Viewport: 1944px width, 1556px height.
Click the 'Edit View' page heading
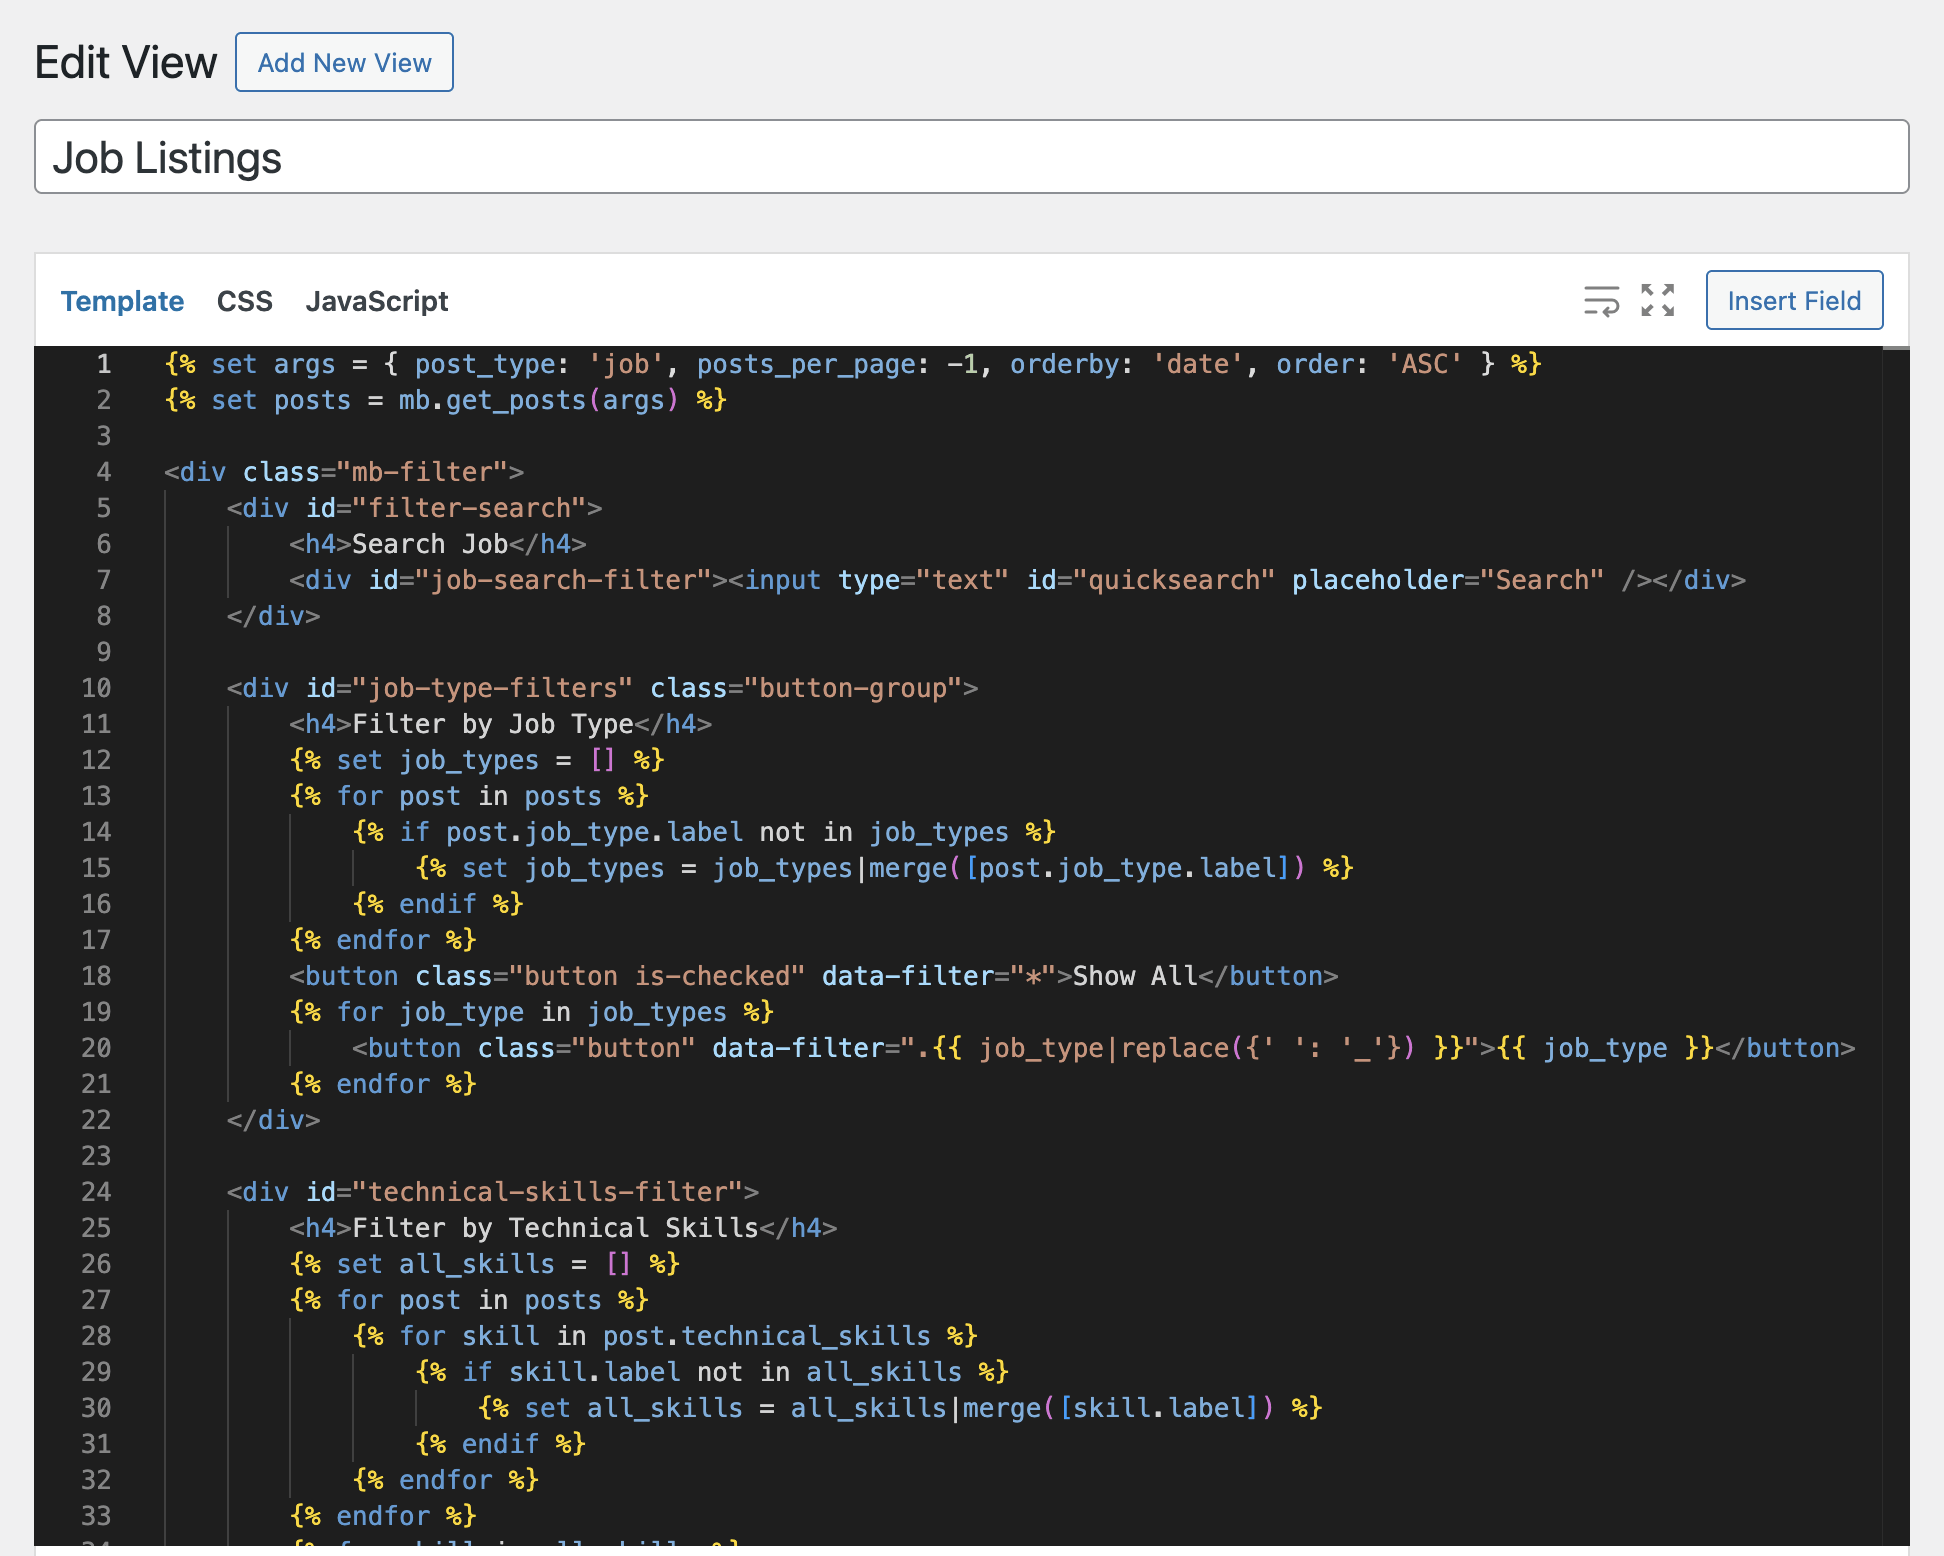tap(126, 62)
